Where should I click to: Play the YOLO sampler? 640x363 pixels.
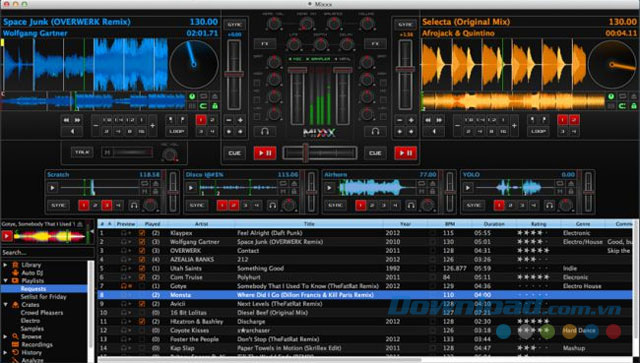[468, 188]
